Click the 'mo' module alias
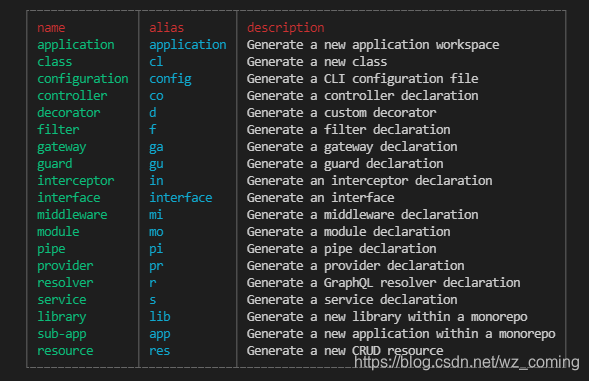 tap(156, 232)
